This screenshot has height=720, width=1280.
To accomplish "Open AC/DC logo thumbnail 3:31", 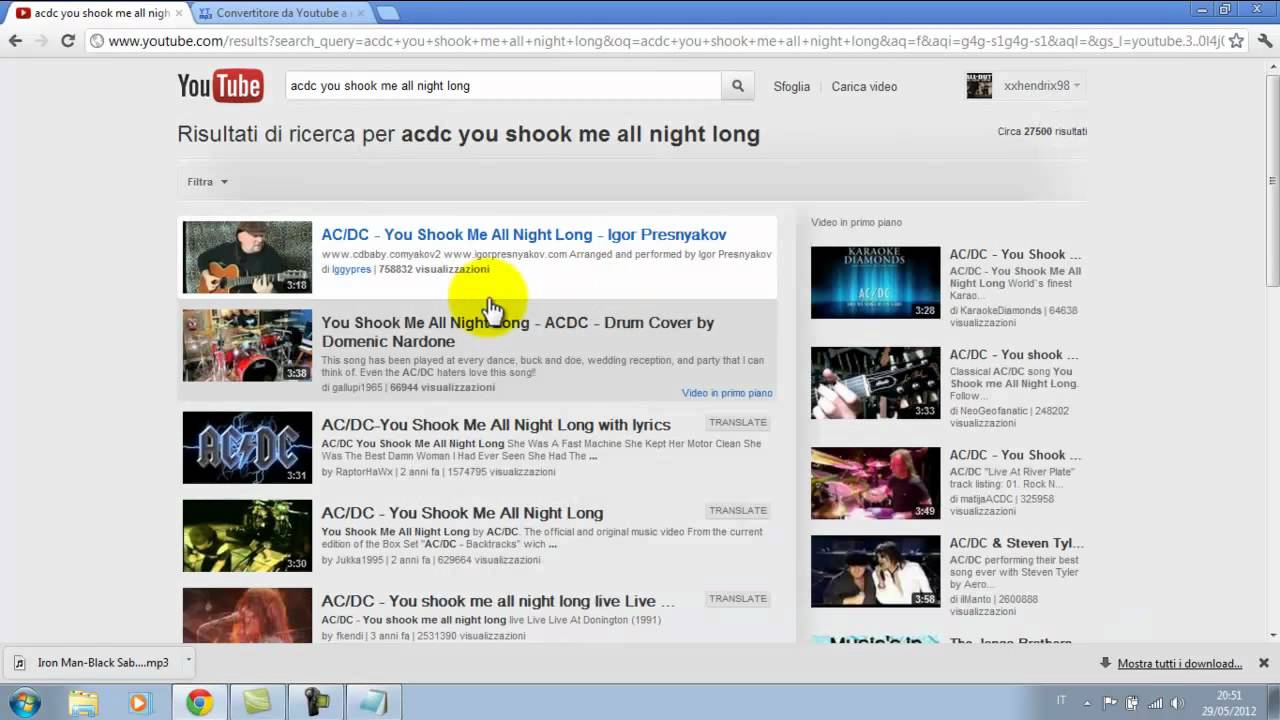I will tap(247, 447).
